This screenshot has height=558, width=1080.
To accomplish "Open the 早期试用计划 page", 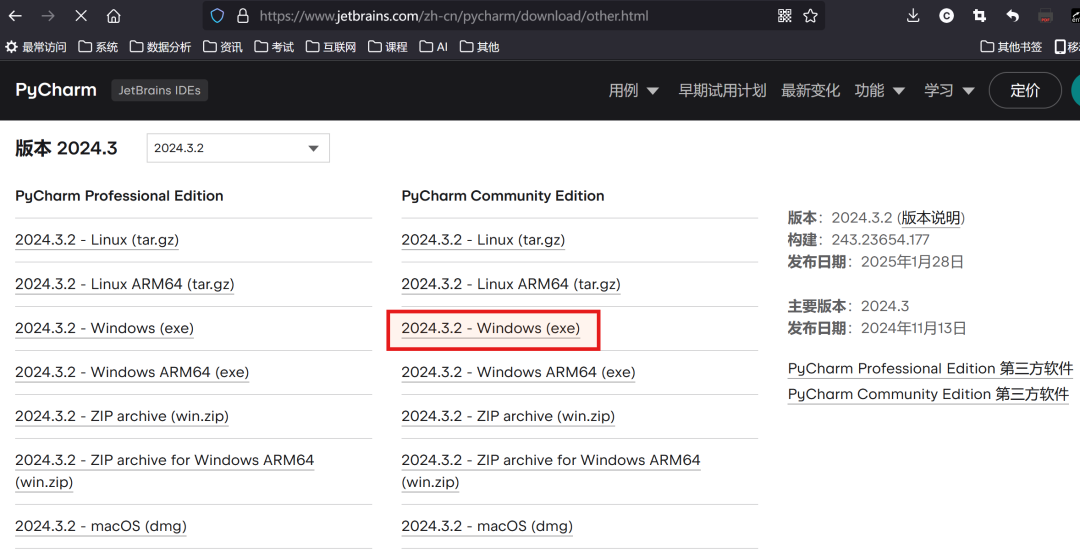I will click(722, 90).
